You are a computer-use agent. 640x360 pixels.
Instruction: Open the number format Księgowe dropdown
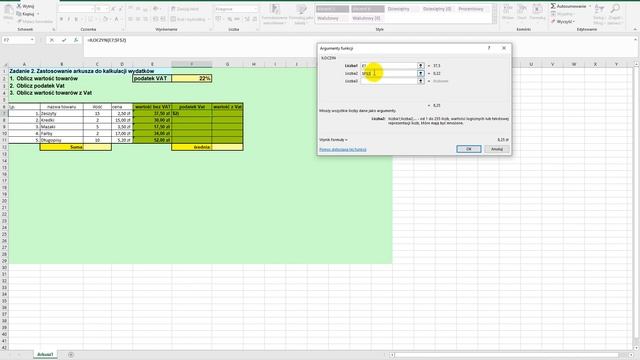(x=256, y=9)
